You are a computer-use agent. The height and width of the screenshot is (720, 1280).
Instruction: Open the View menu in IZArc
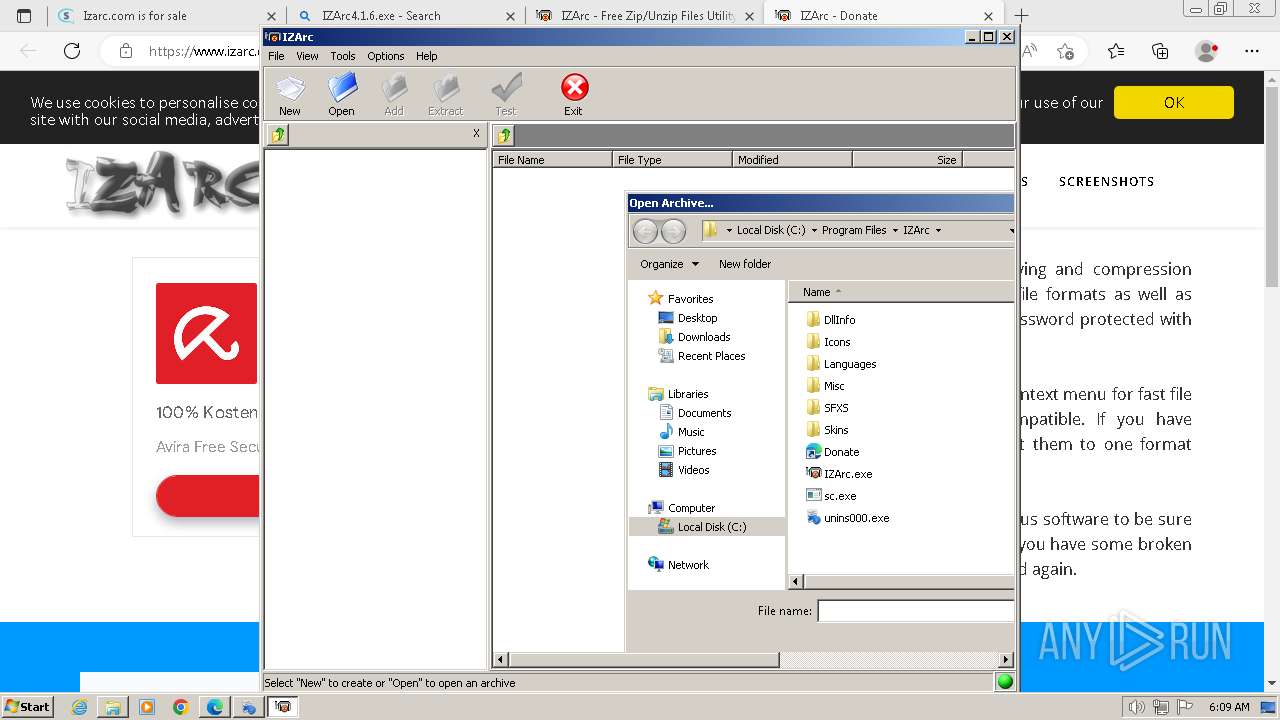[x=307, y=56]
